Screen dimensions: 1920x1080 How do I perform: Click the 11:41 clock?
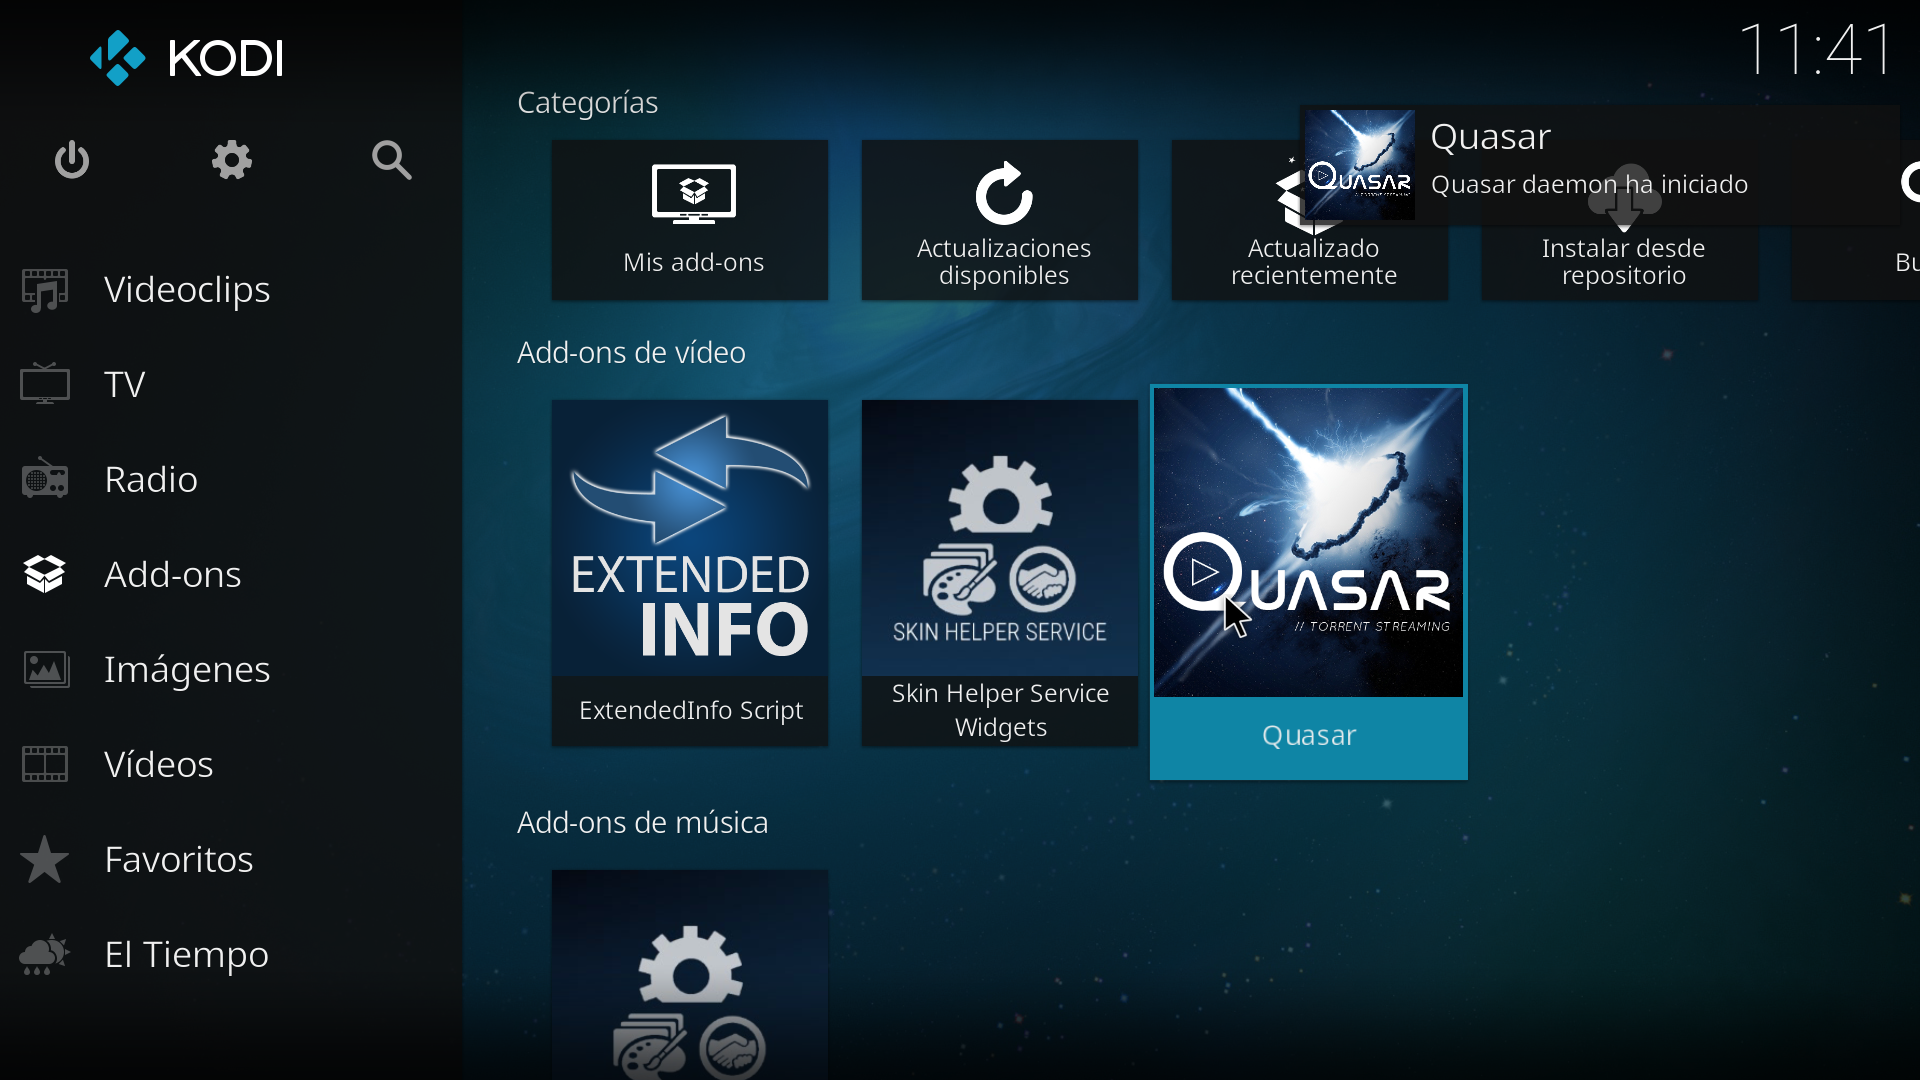[x=1816, y=49]
